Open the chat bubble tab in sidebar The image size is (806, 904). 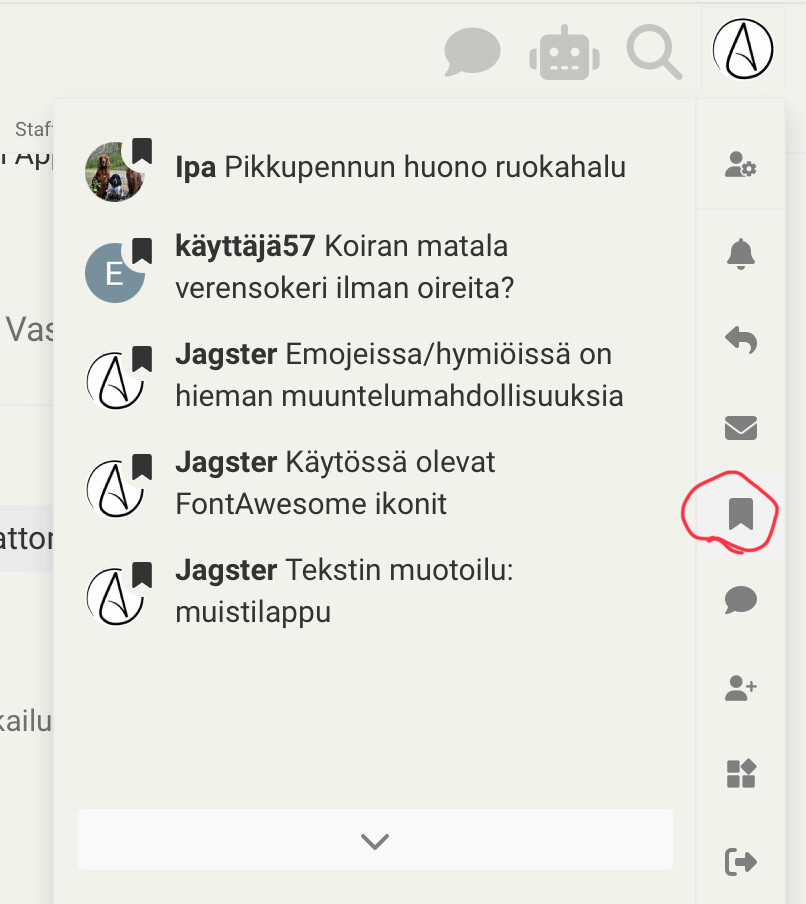point(740,600)
